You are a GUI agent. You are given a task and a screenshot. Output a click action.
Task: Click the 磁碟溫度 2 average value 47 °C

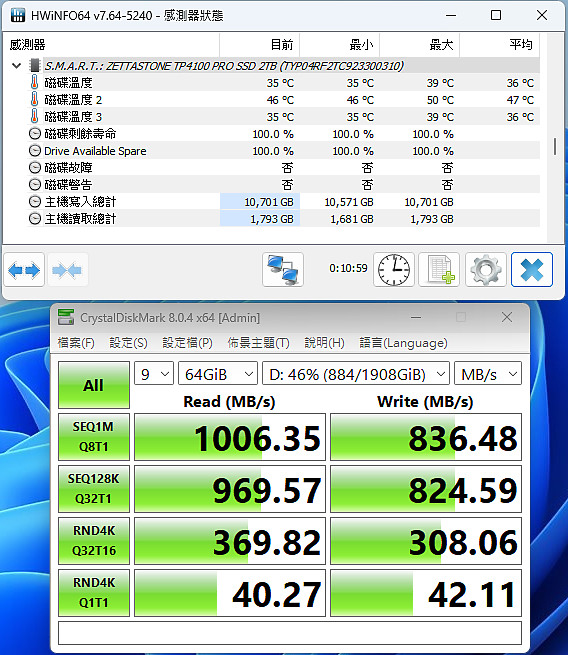[x=520, y=100]
